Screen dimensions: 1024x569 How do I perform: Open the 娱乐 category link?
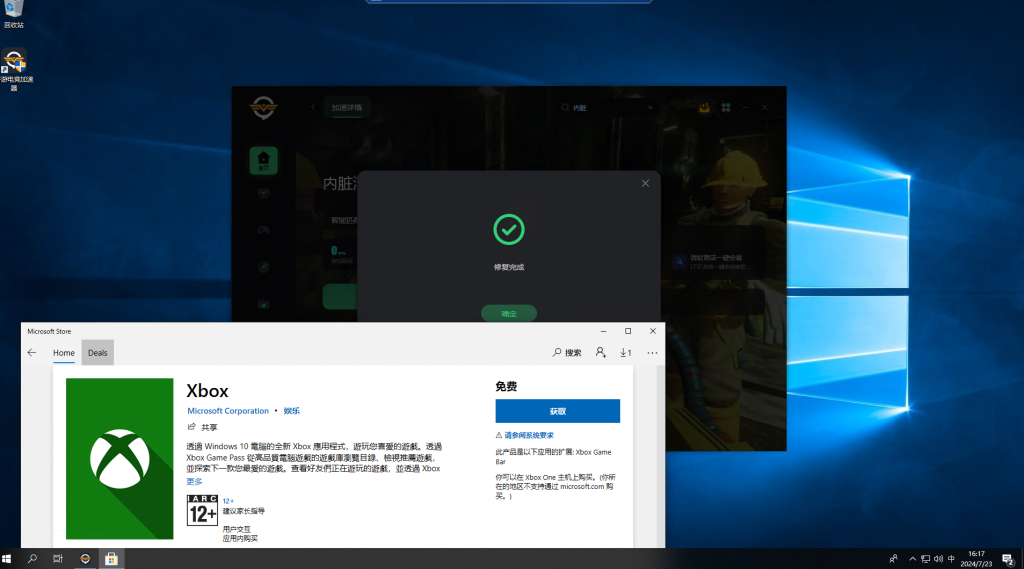[292, 411]
